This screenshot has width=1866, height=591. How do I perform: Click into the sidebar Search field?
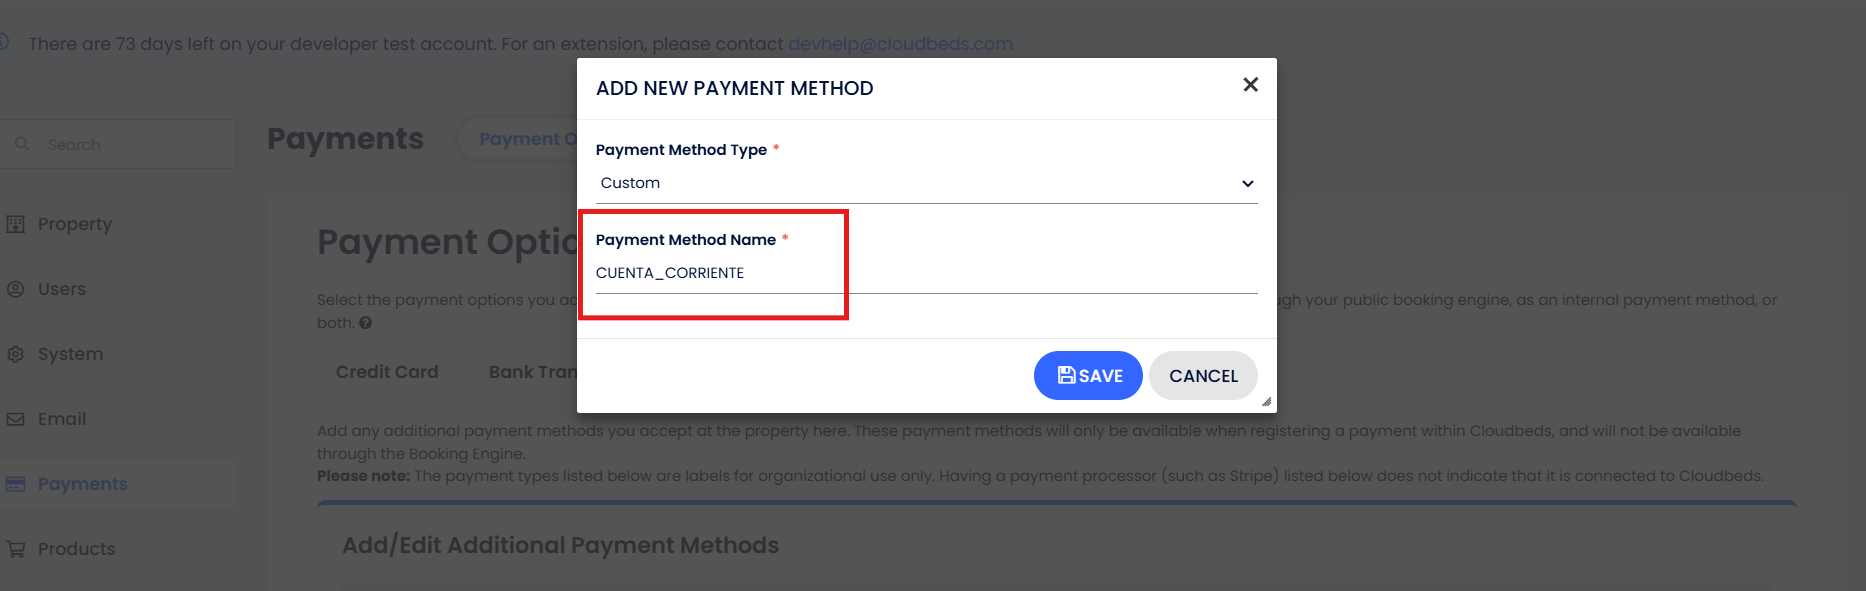[130, 144]
